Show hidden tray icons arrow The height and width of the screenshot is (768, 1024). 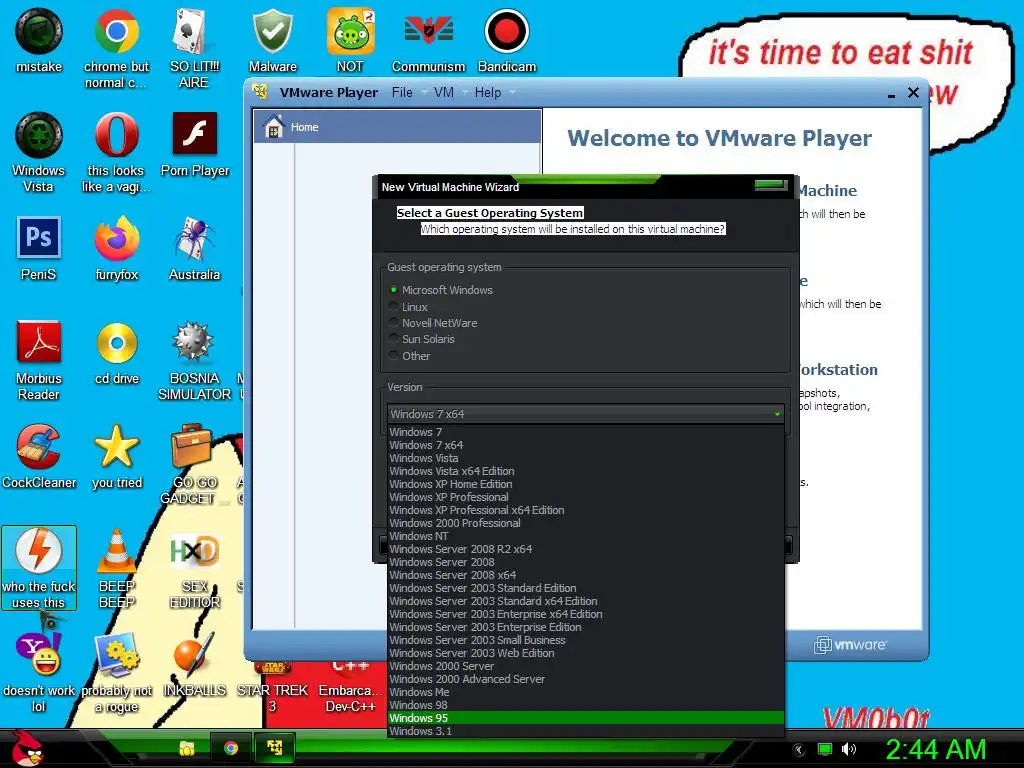point(799,750)
